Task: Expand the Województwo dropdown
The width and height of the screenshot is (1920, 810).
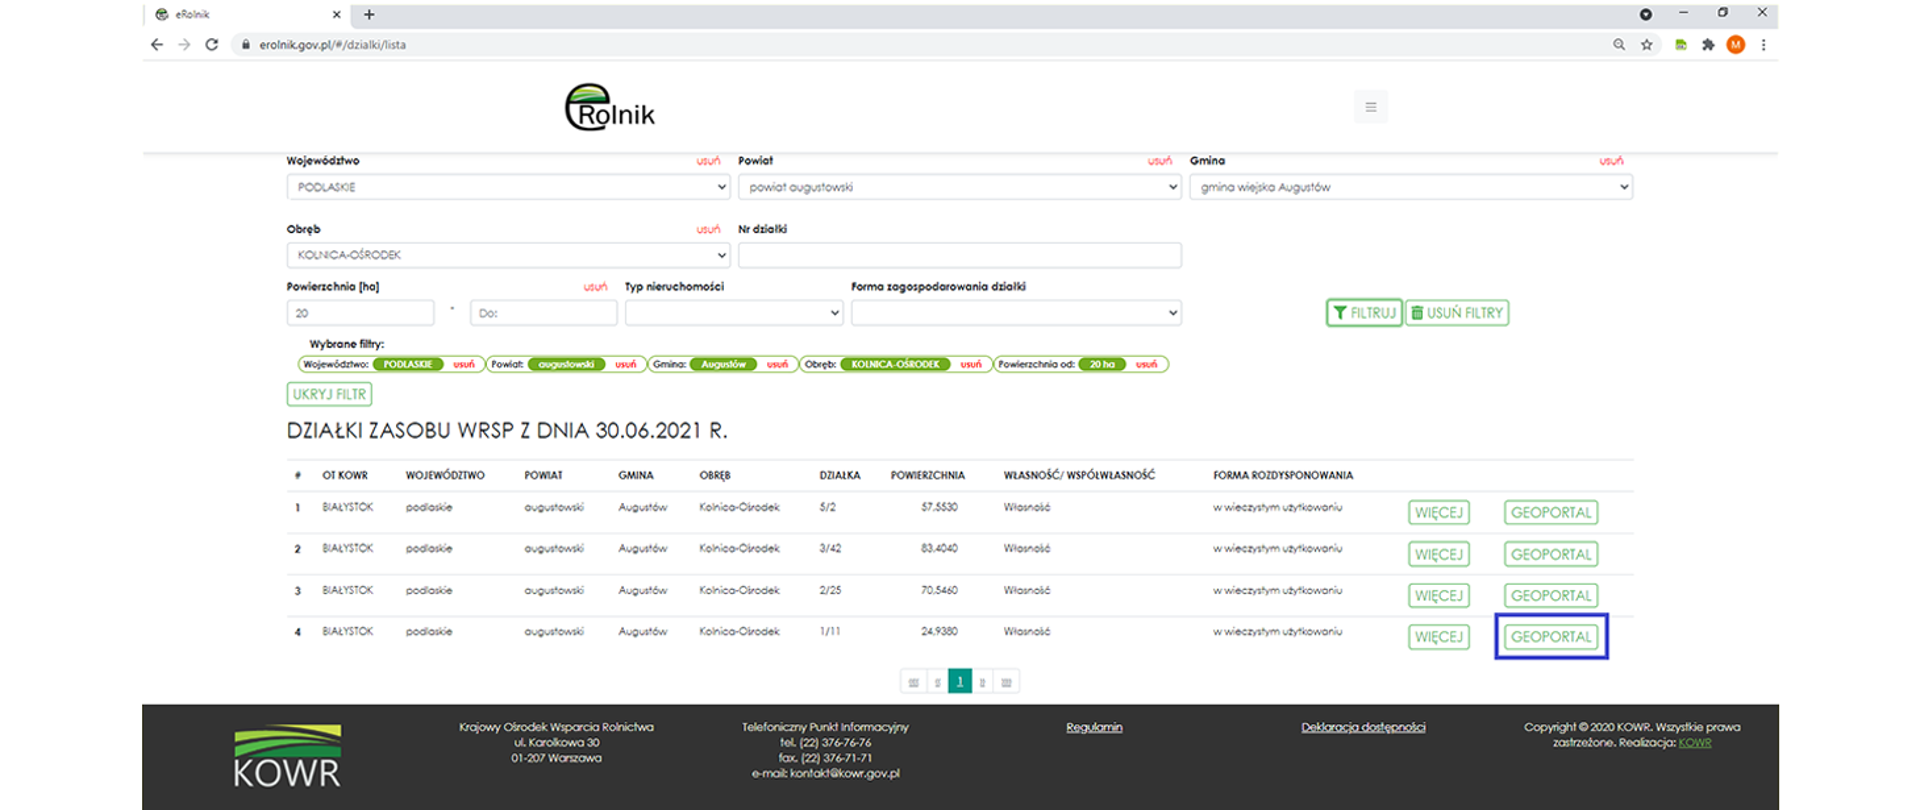Action: (x=508, y=187)
